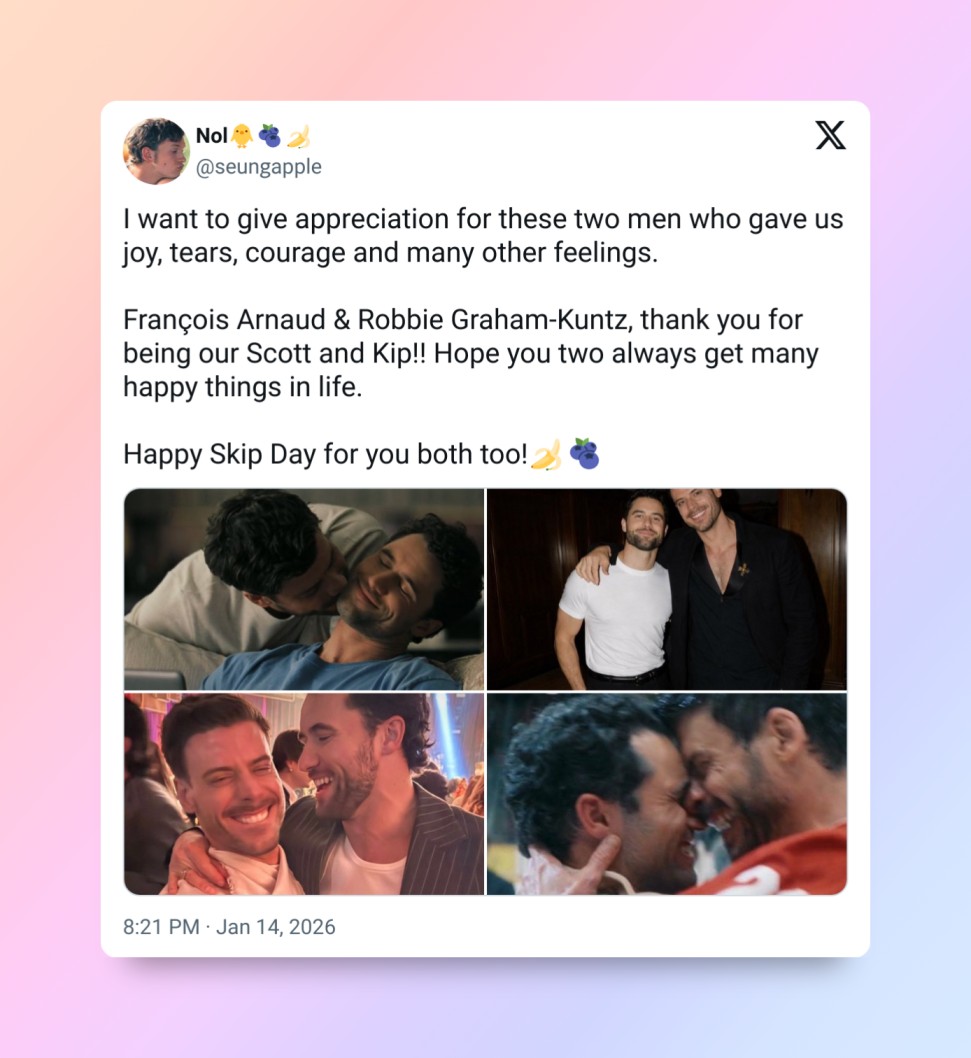Click the blueberries emoji beside display name
The height and width of the screenshot is (1058, 971).
click(270, 136)
